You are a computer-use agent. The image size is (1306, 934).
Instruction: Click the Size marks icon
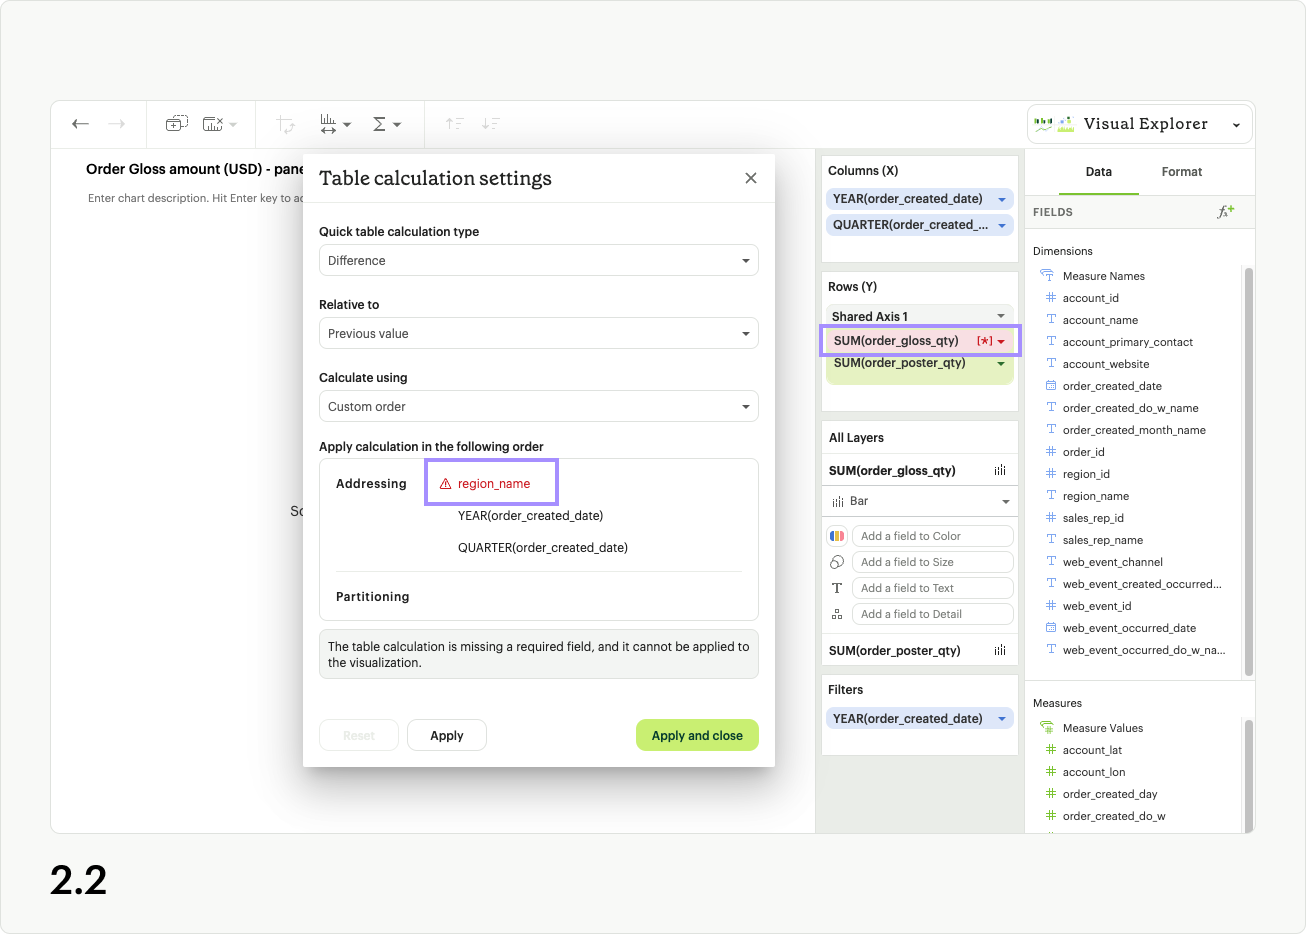[x=837, y=562]
